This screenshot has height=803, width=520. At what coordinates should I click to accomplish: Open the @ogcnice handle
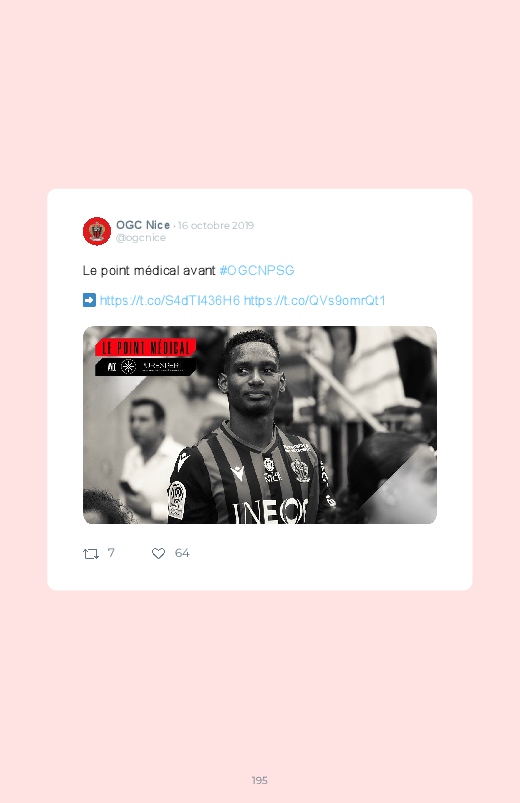point(141,238)
